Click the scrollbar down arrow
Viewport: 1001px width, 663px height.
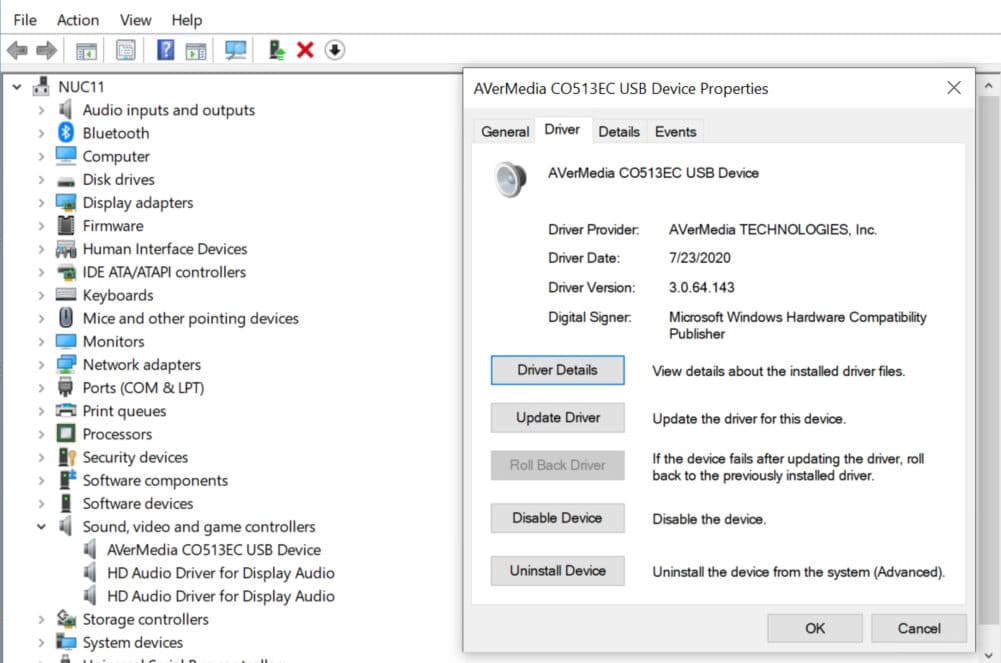pyautogui.click(x=988, y=655)
